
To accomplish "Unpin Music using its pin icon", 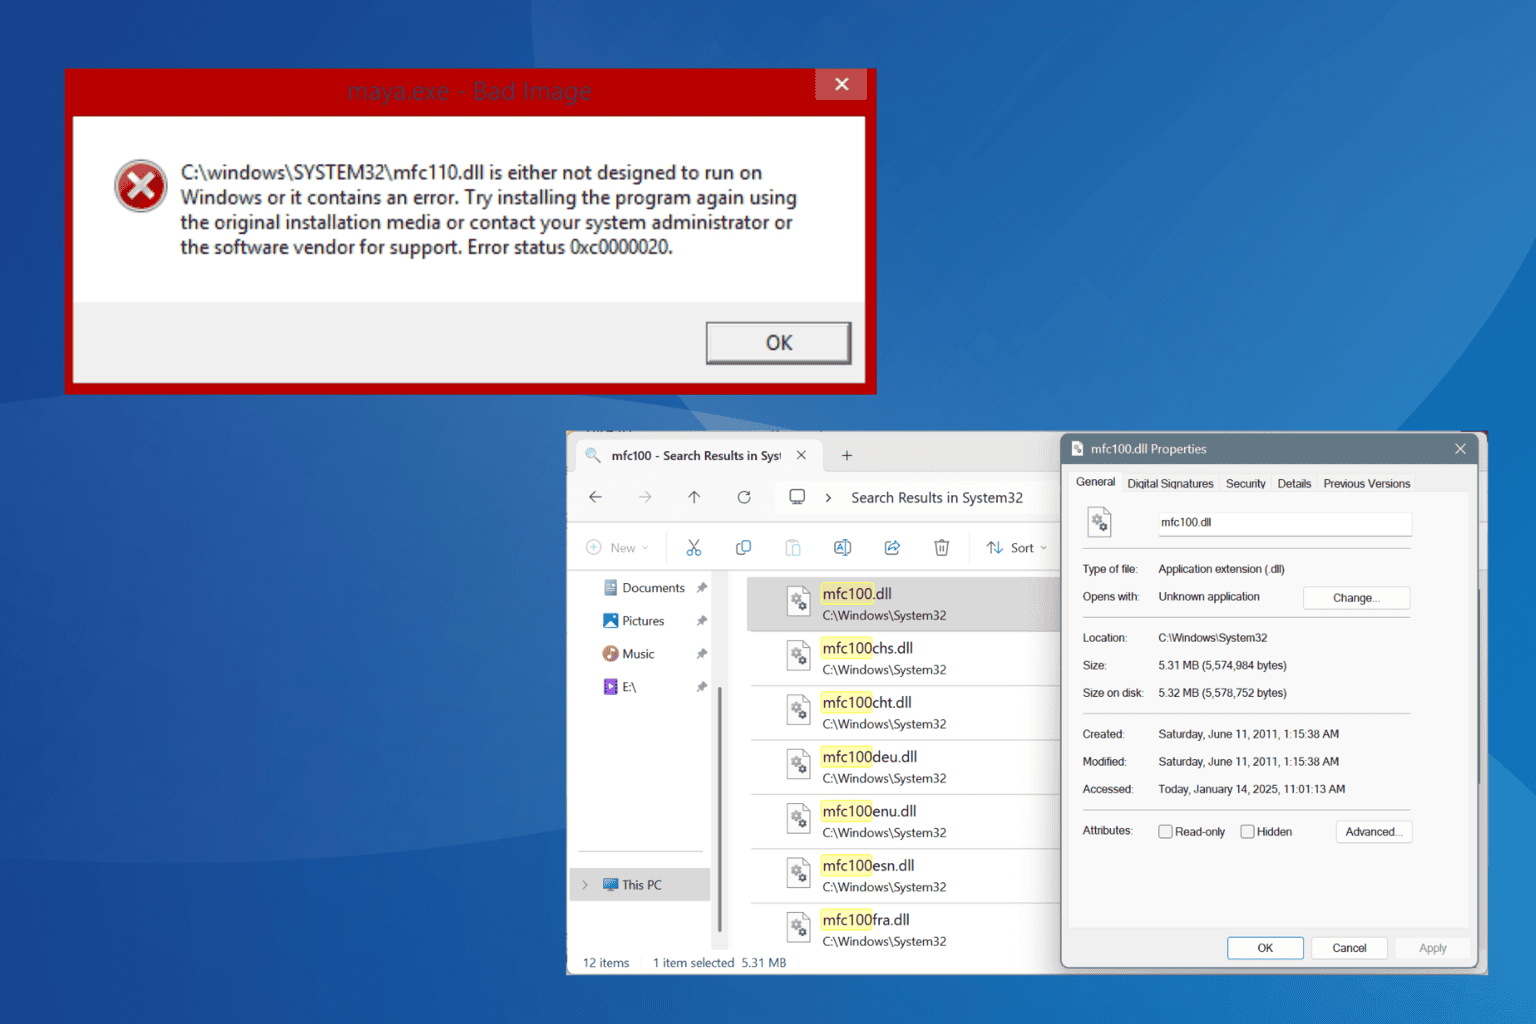I will [702, 654].
